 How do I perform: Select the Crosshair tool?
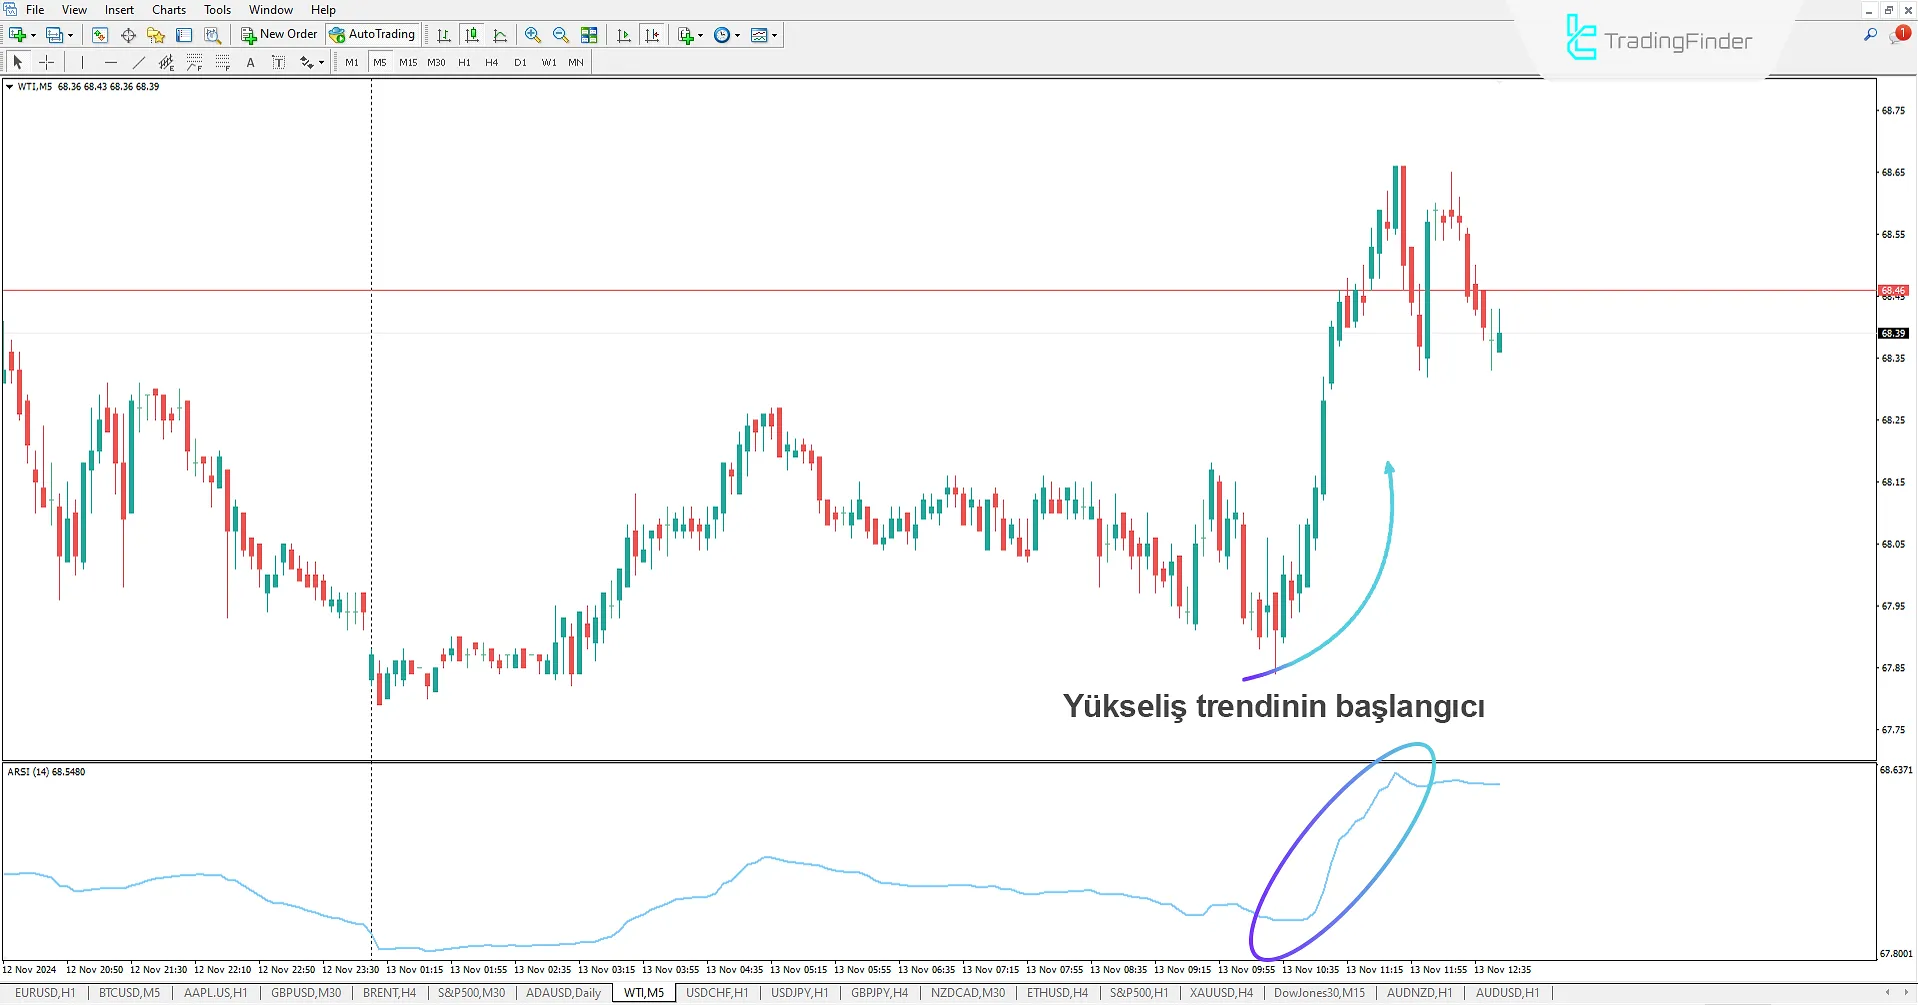46,62
